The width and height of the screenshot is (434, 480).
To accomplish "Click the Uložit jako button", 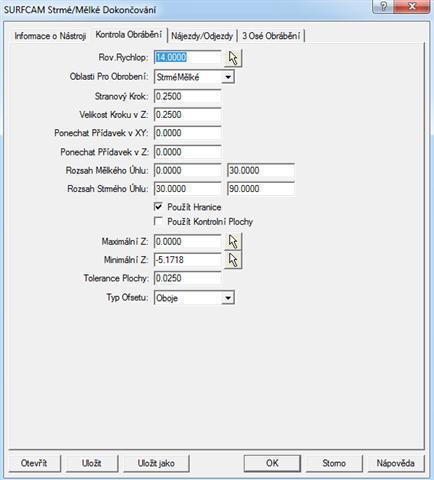I will (x=156, y=463).
